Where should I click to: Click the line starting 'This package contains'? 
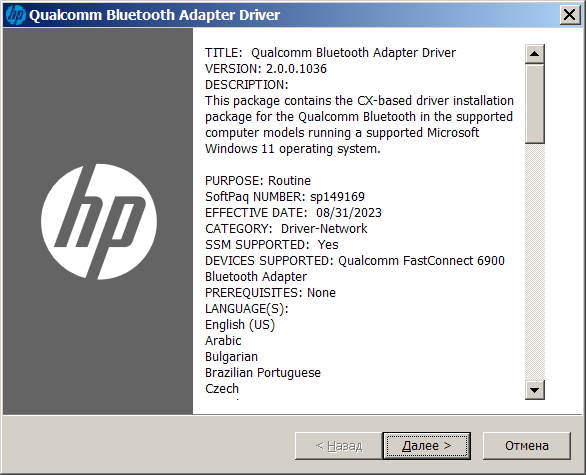click(359, 101)
